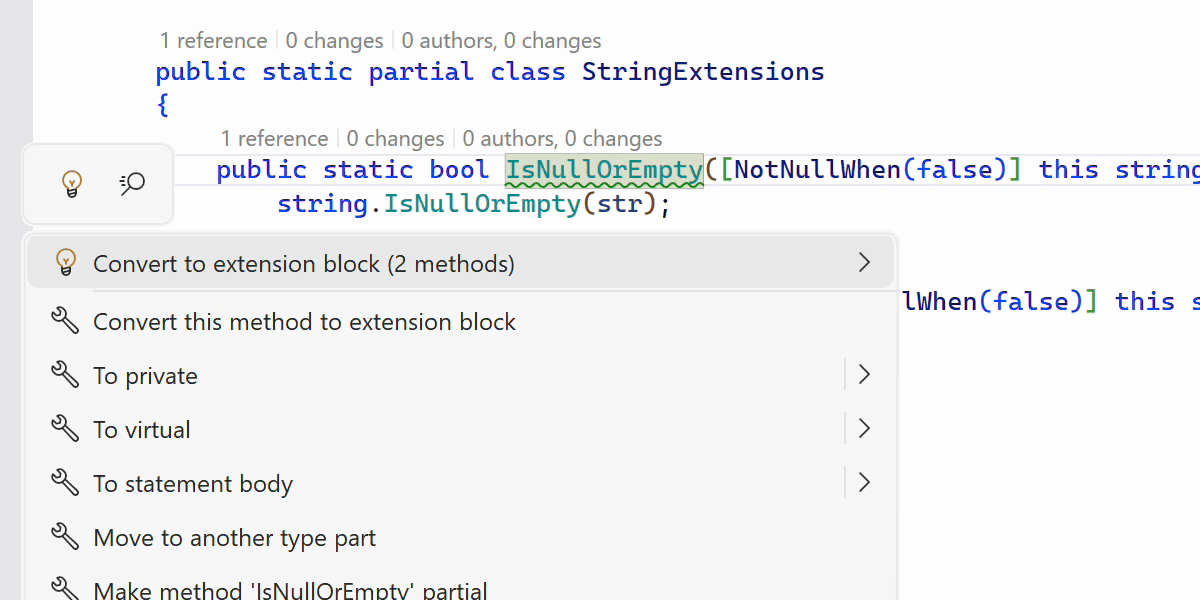The width and height of the screenshot is (1200, 600).
Task: Open the 1 reference link above class
Action: click(x=213, y=41)
